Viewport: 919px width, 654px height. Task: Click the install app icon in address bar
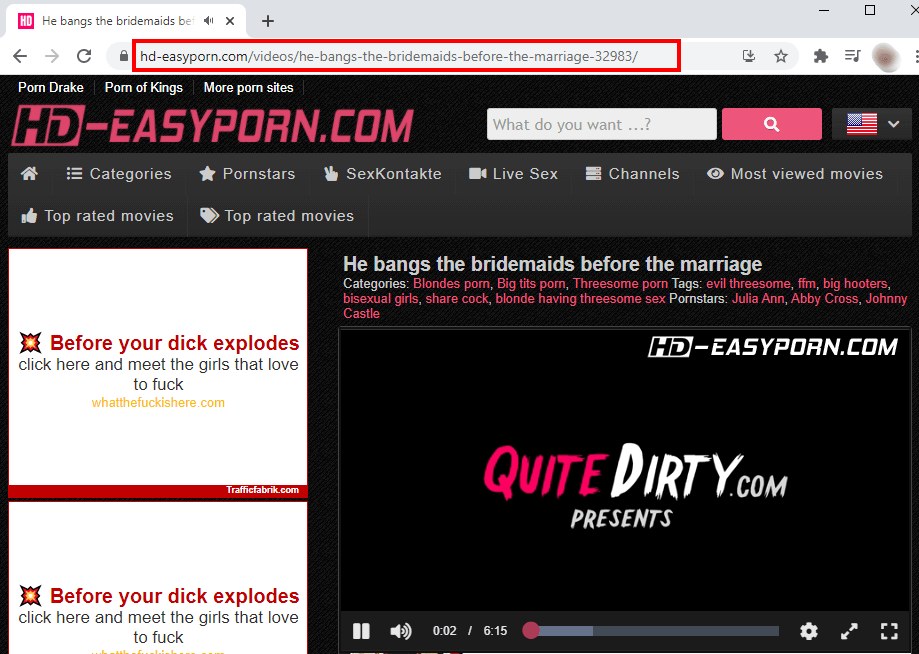(748, 56)
